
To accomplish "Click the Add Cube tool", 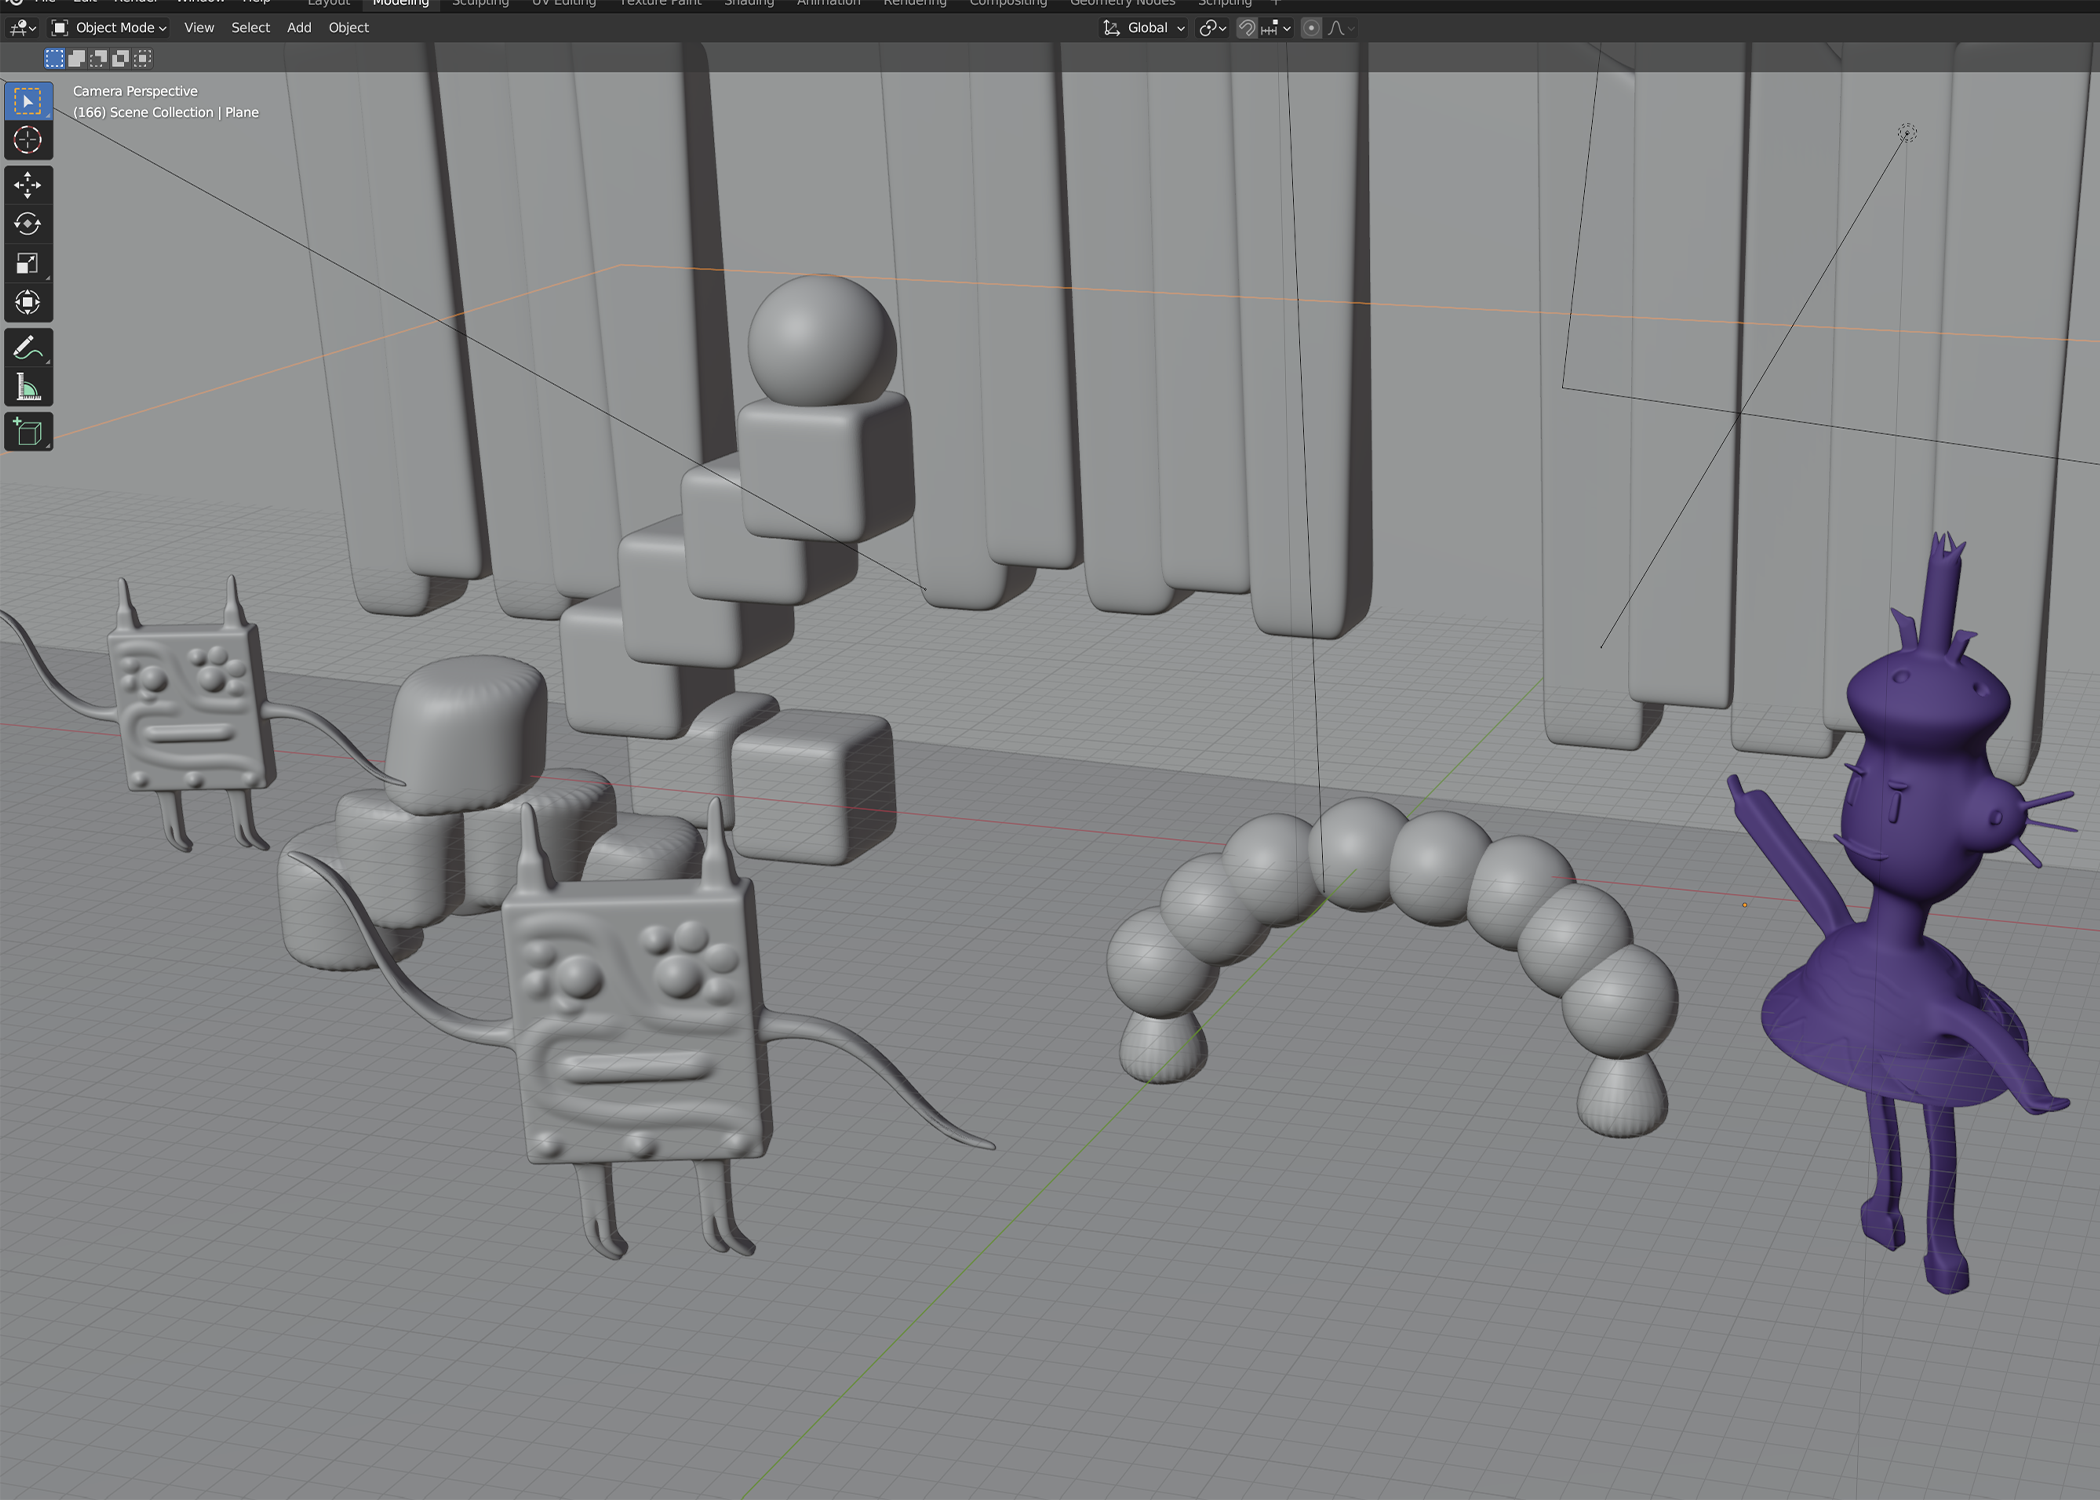I will pyautogui.click(x=28, y=432).
